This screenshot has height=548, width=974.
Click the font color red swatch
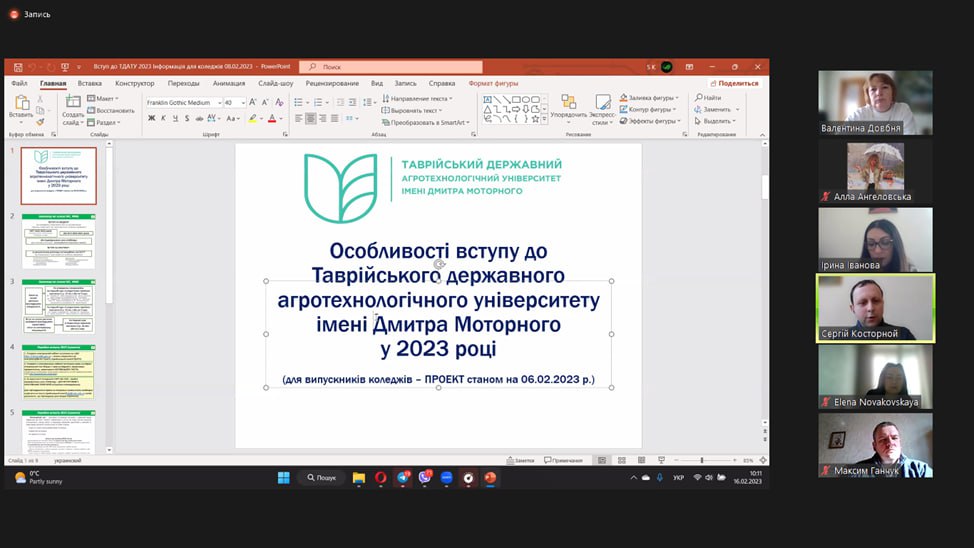[x=272, y=119]
